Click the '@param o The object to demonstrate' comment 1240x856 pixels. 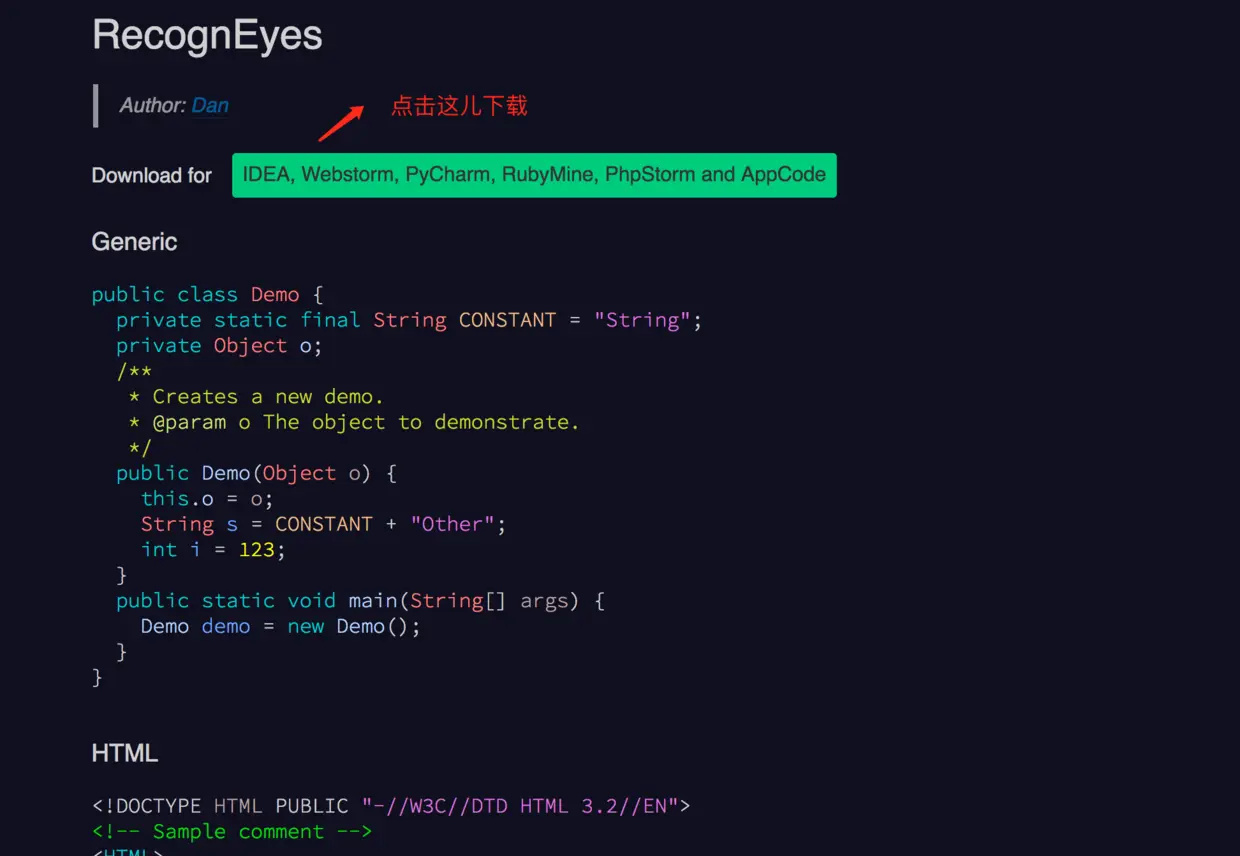click(354, 422)
